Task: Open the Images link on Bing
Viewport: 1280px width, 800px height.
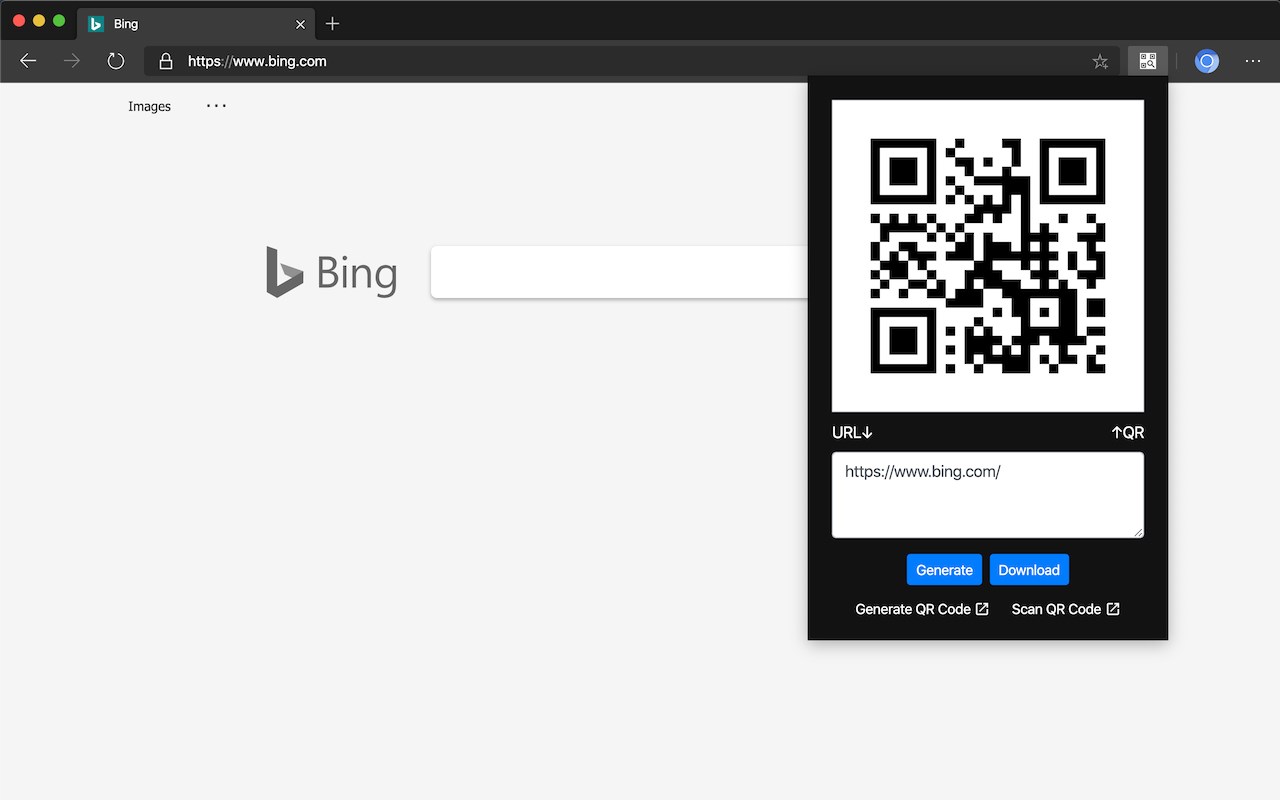Action: [x=149, y=106]
